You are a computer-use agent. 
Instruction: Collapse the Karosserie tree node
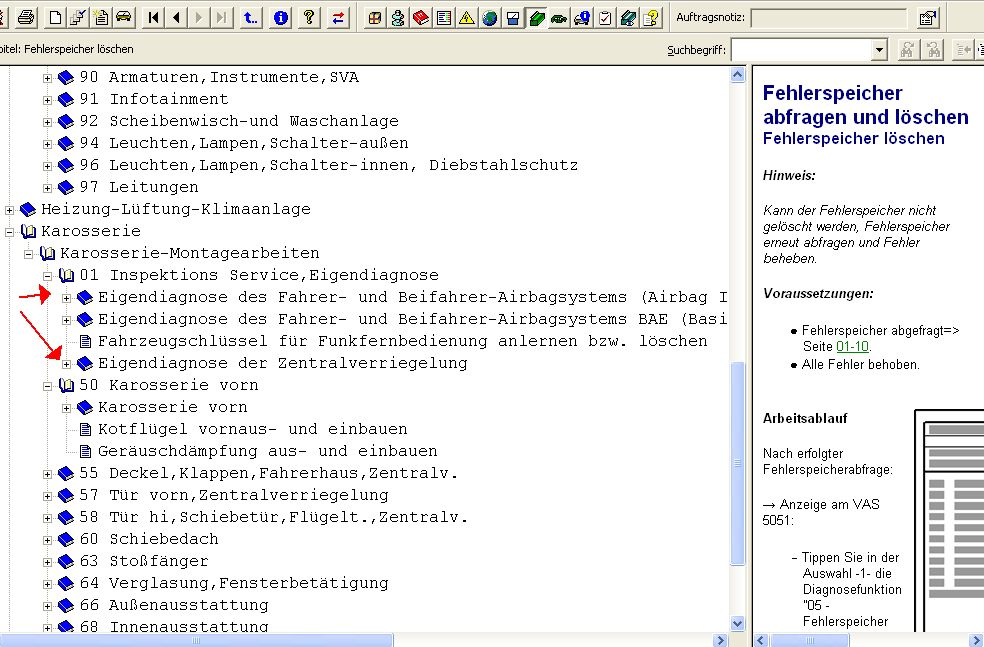(x=10, y=231)
